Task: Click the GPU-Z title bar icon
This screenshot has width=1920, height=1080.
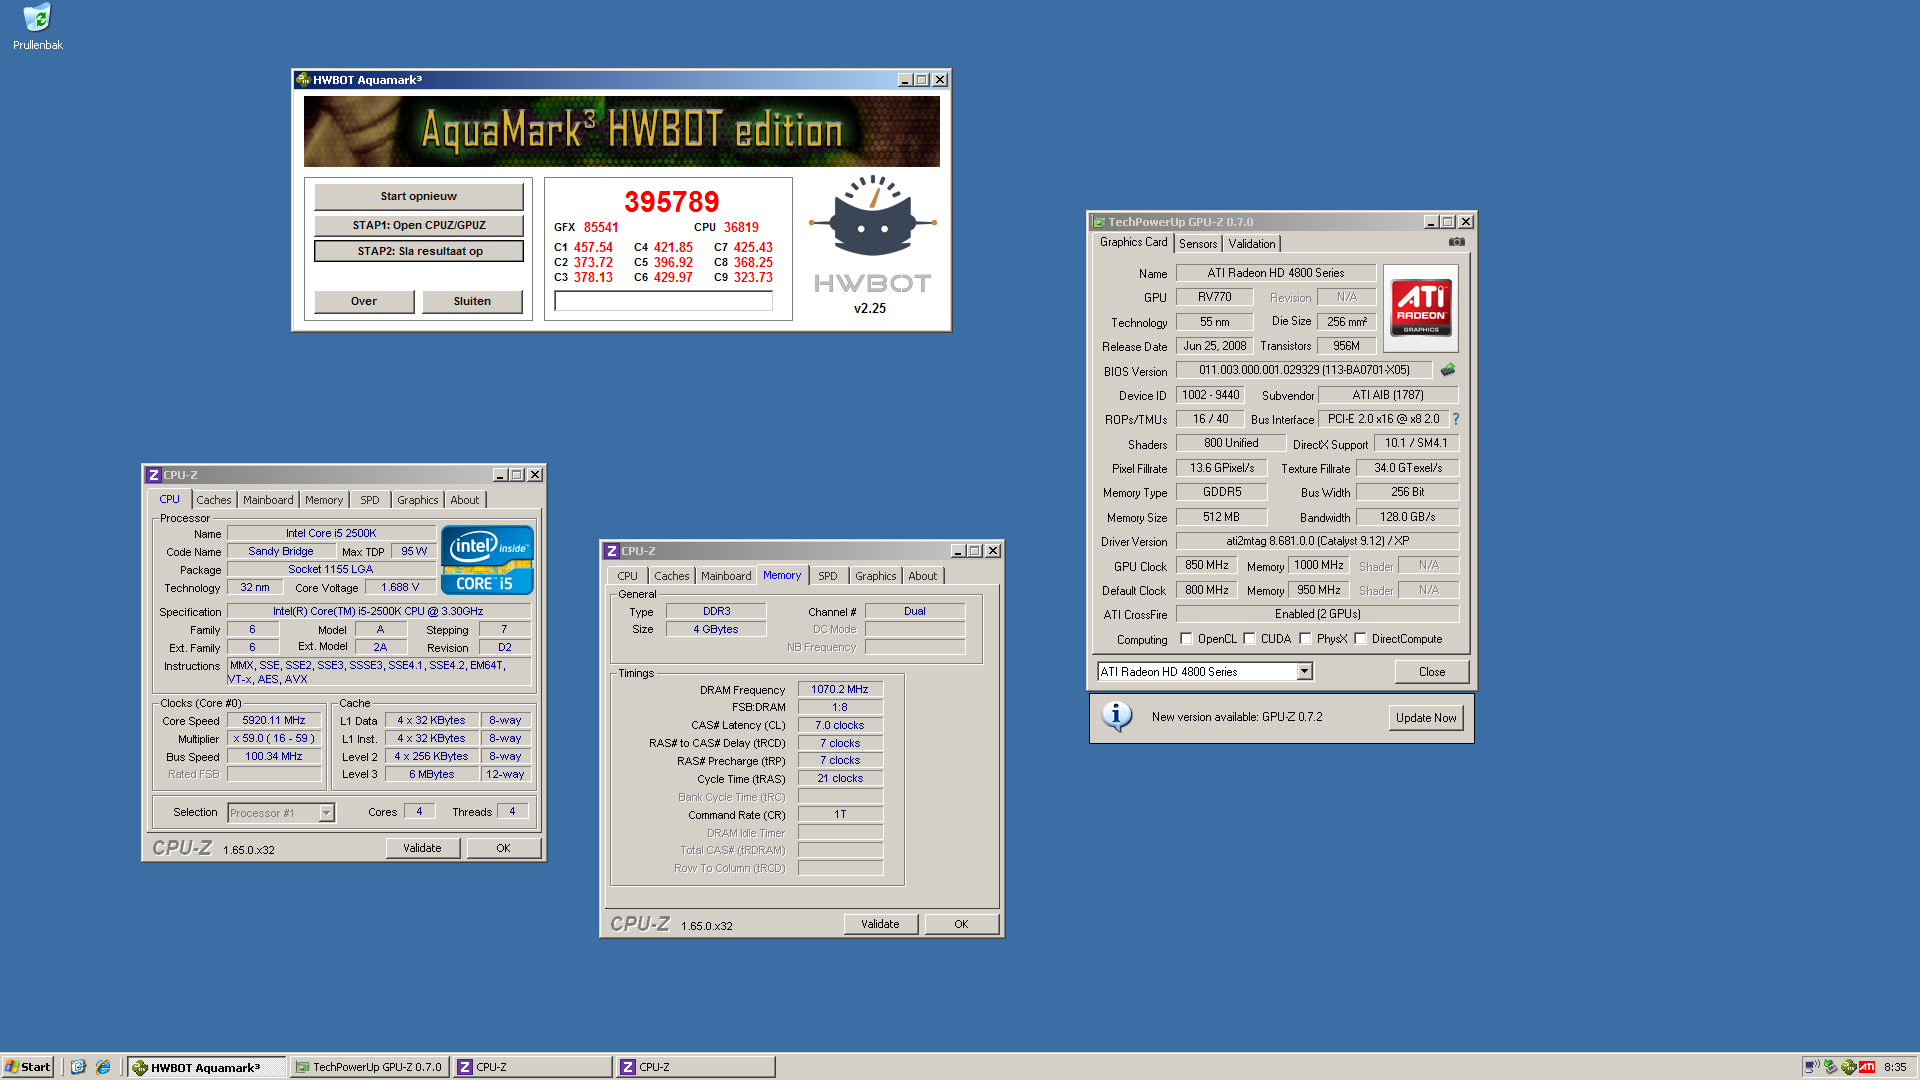Action: point(1099,222)
